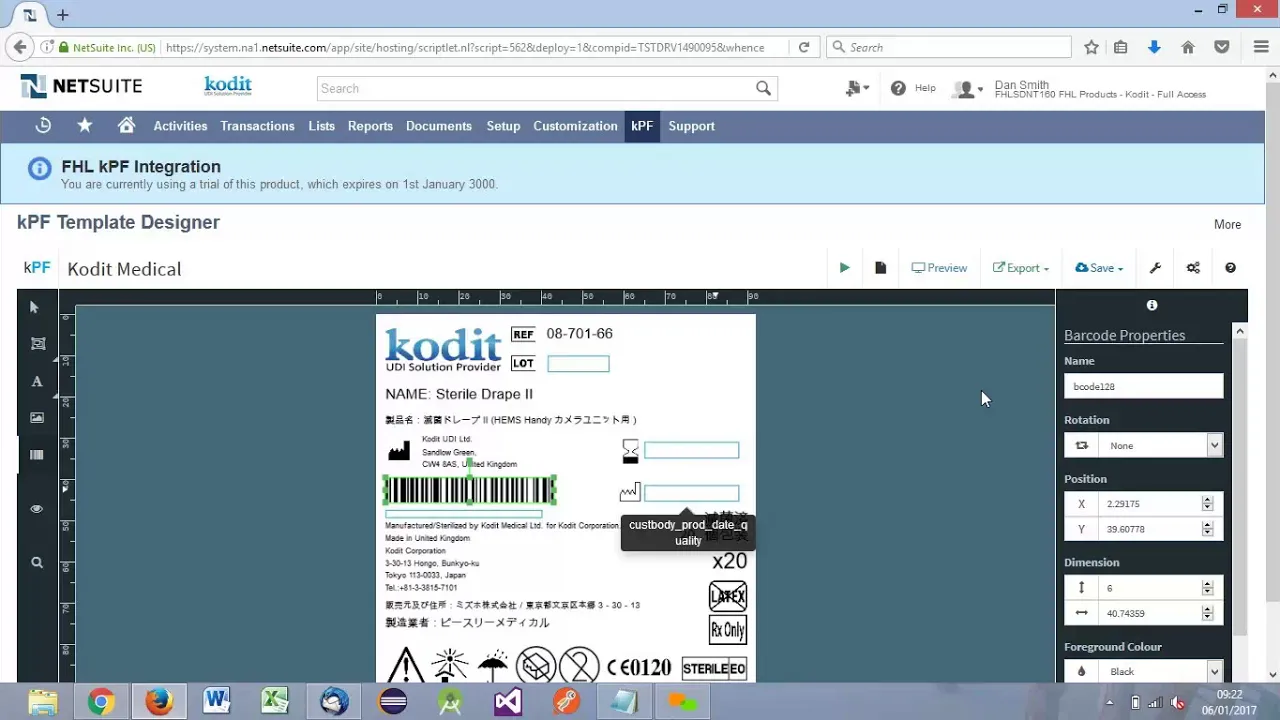The image size is (1280, 720).
Task: Go to NetSuite Home icon
Action: click(x=126, y=126)
